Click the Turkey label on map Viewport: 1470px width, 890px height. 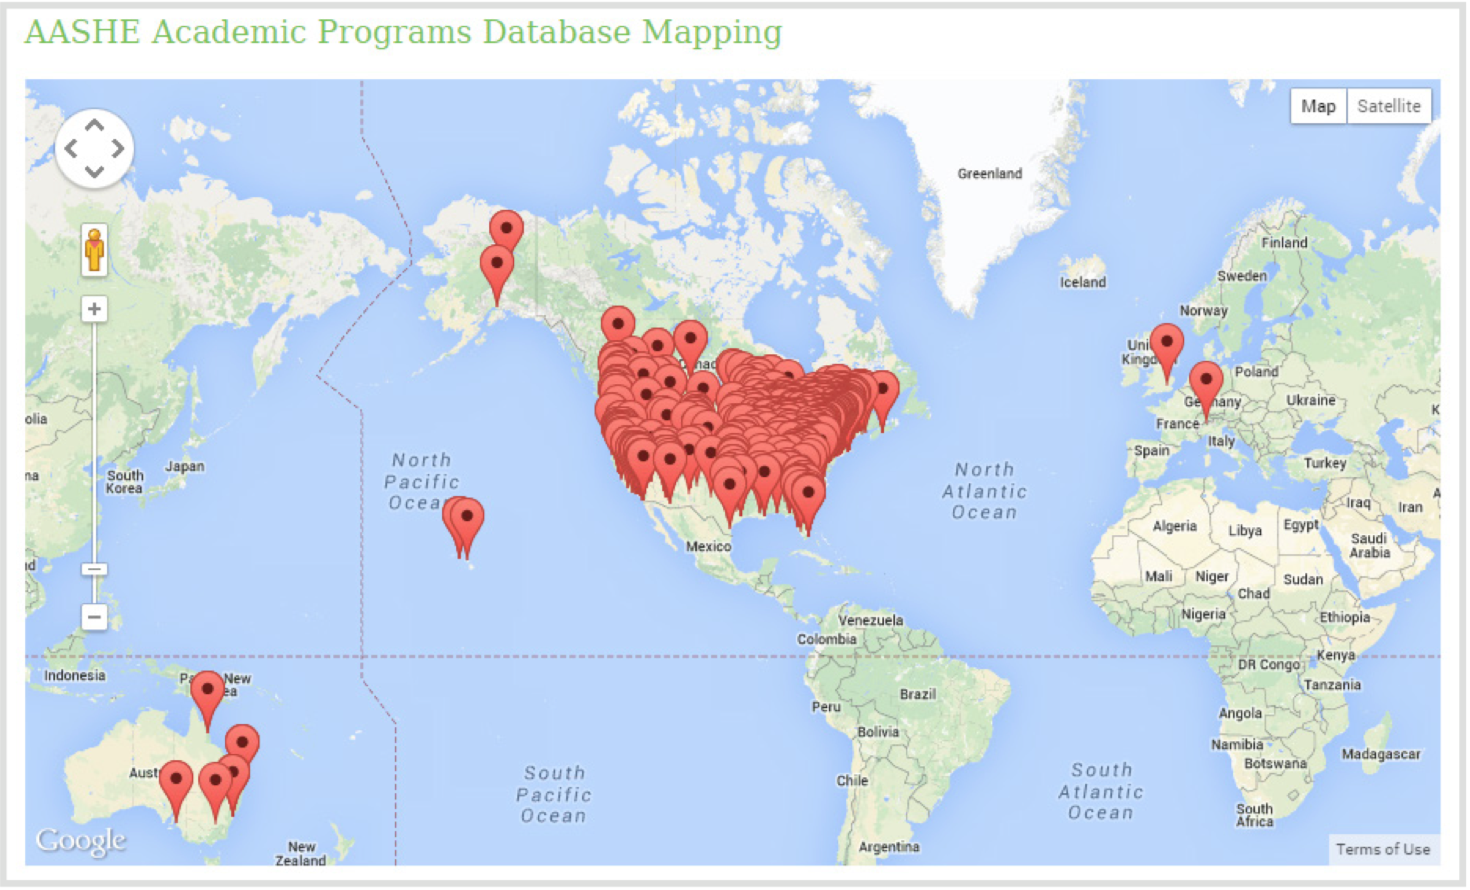point(1325,463)
